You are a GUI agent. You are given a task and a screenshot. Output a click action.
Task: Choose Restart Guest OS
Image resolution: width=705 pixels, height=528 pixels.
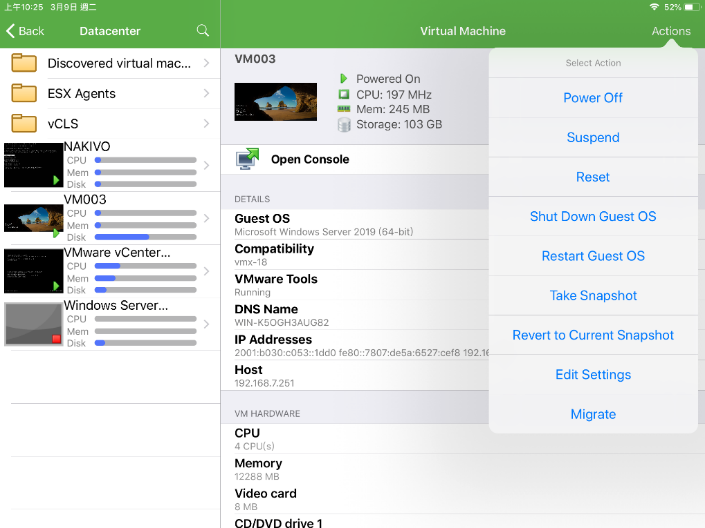tap(593, 256)
